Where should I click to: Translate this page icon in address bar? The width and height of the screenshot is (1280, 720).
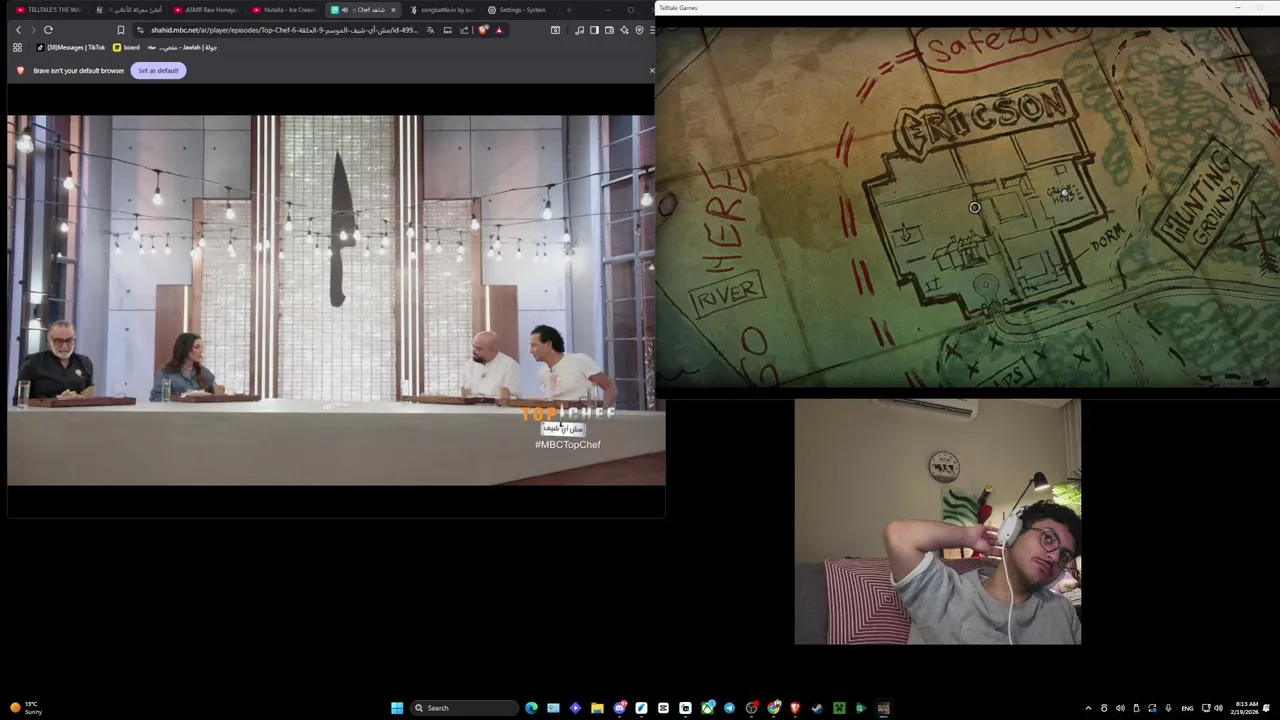430,30
